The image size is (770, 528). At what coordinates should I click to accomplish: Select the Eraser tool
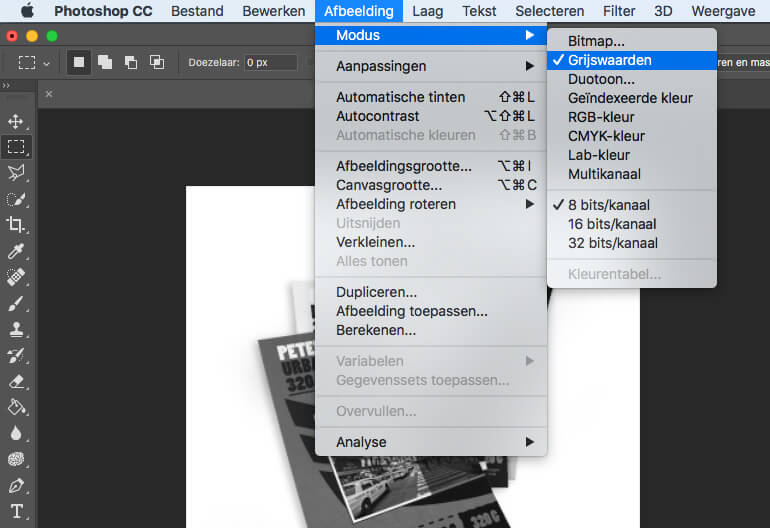[x=16, y=381]
